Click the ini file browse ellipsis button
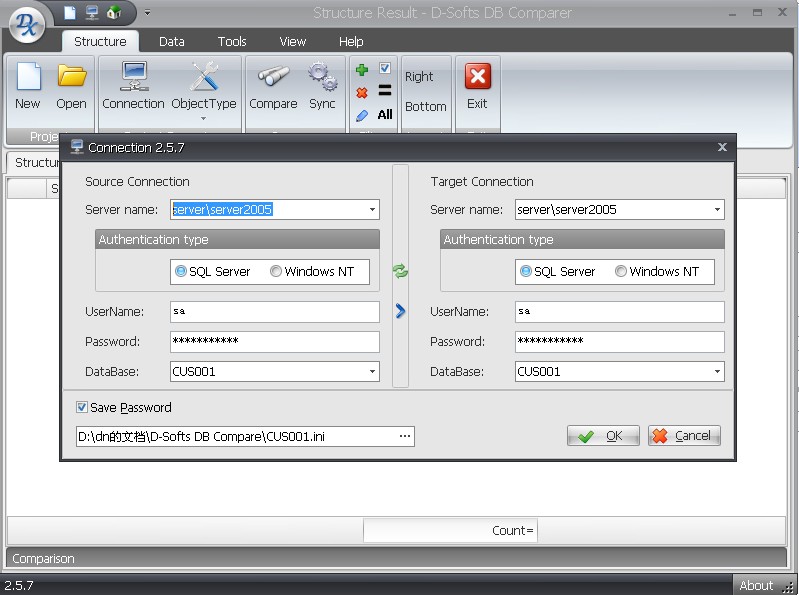 405,437
